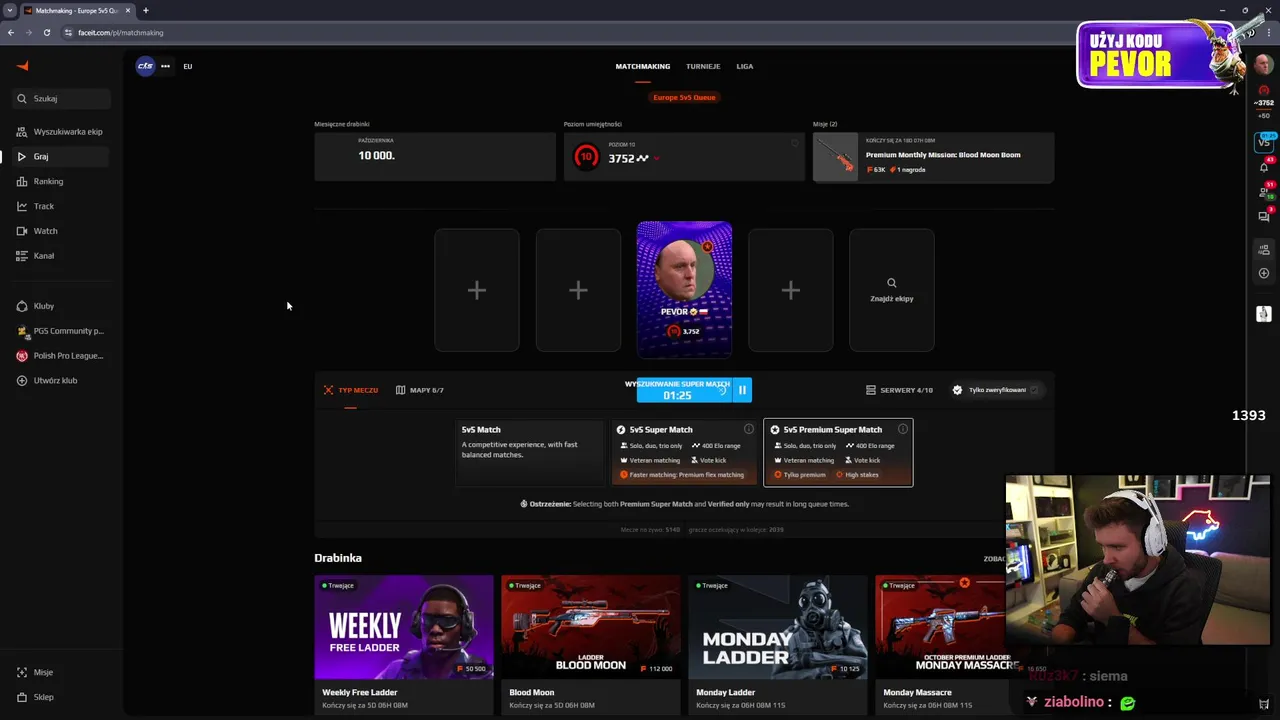
Task: Toggle Tylko zweryfikowani checkbox
Action: point(1034,390)
